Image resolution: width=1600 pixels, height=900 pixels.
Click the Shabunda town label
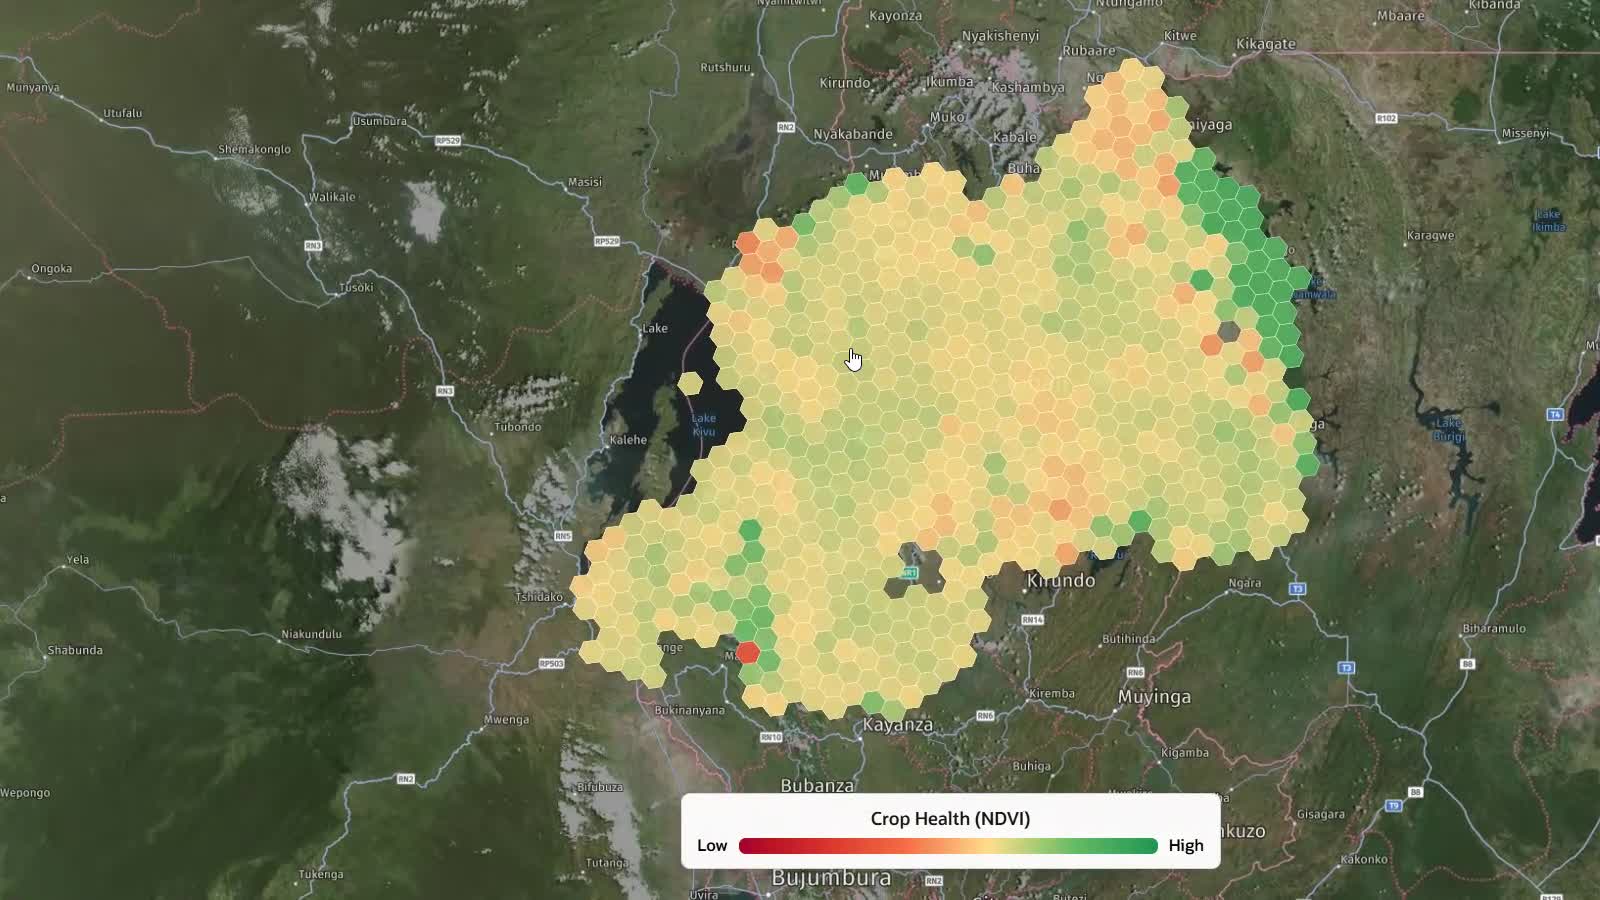click(75, 650)
